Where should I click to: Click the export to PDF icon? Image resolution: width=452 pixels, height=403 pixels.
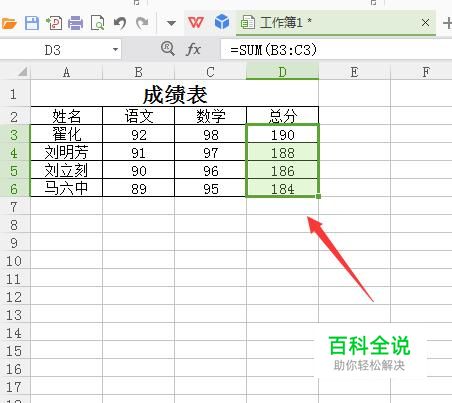pos(54,23)
